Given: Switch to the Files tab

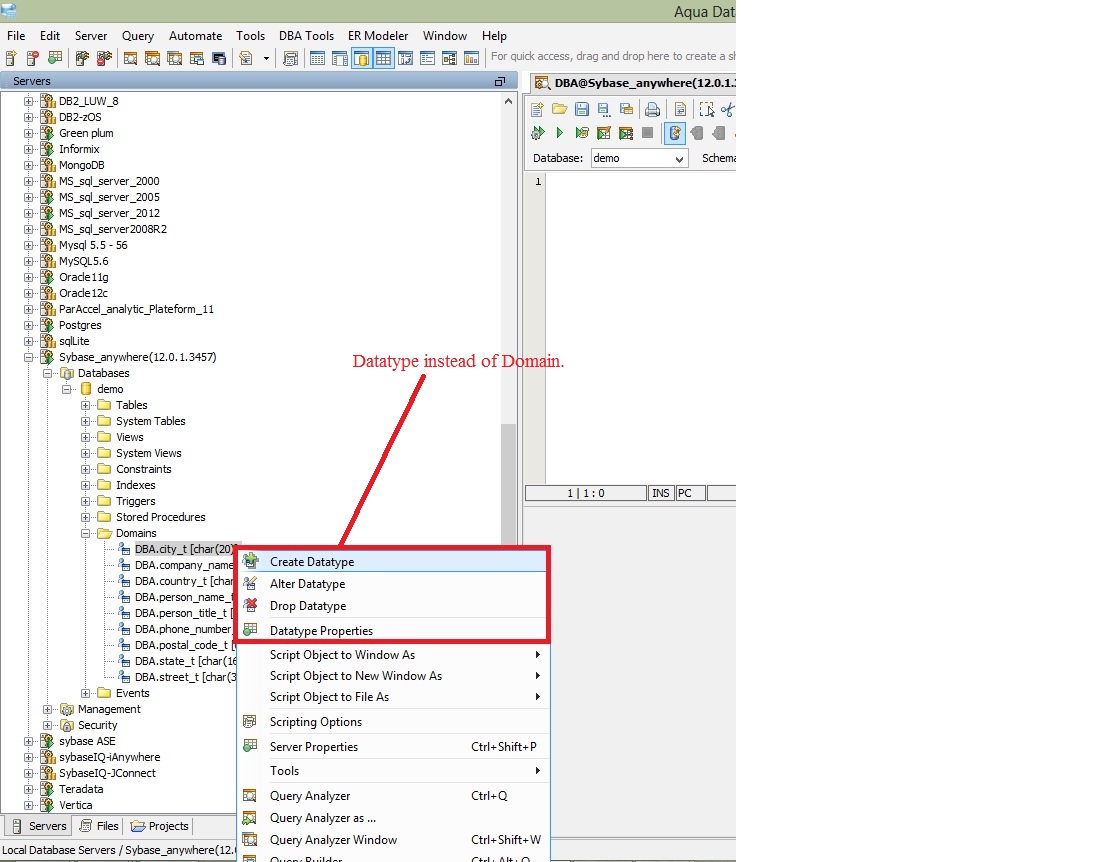Looking at the screenshot, I should pyautogui.click(x=99, y=826).
